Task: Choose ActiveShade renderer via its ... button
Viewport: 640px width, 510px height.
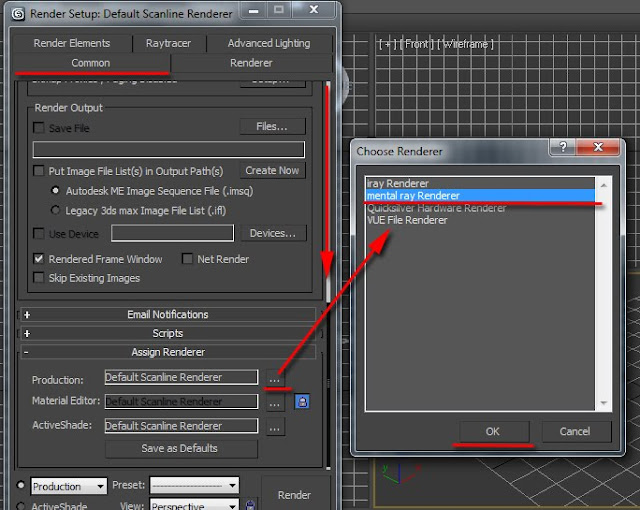Action: point(275,428)
